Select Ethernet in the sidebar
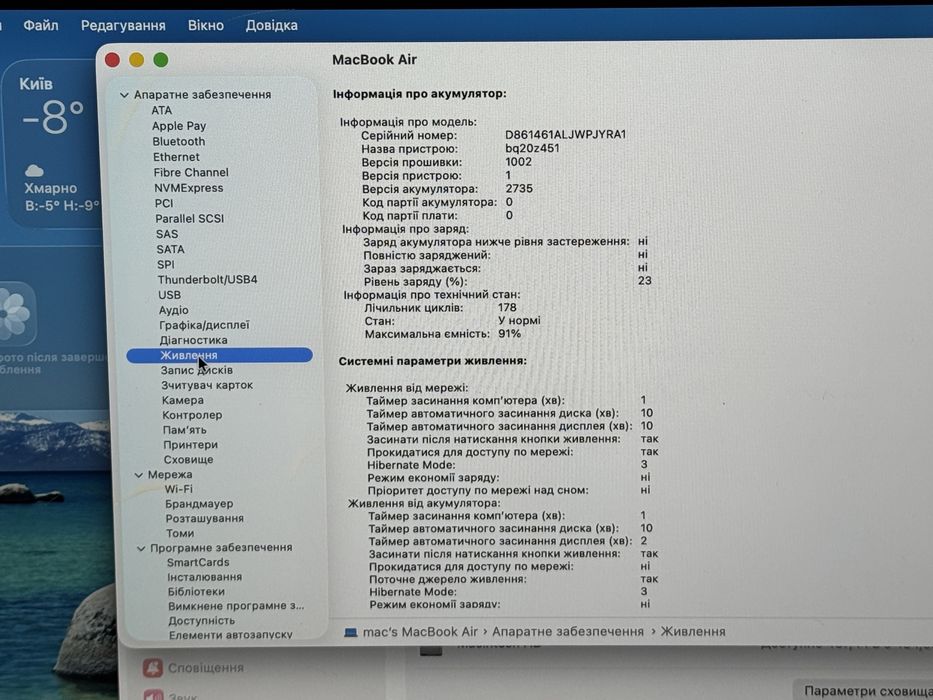Screen dimensions: 933x700 click(x=176, y=157)
